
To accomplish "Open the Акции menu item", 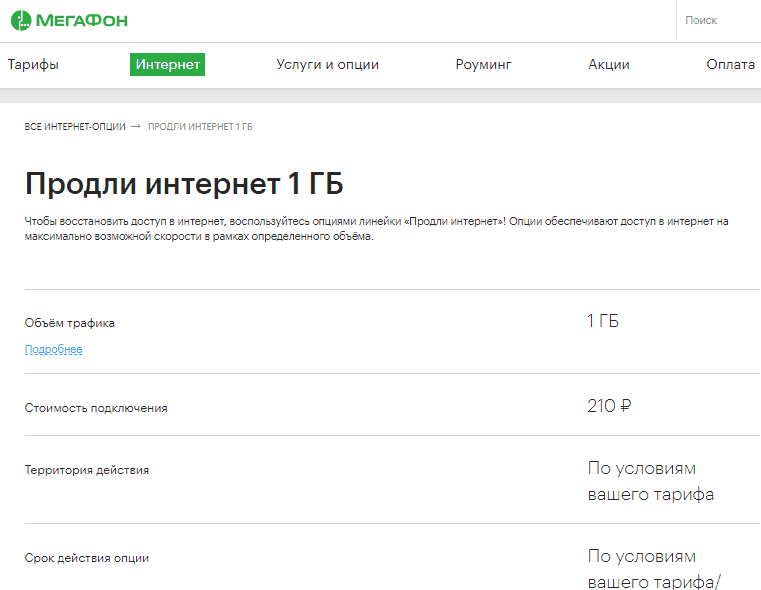I will [609, 65].
